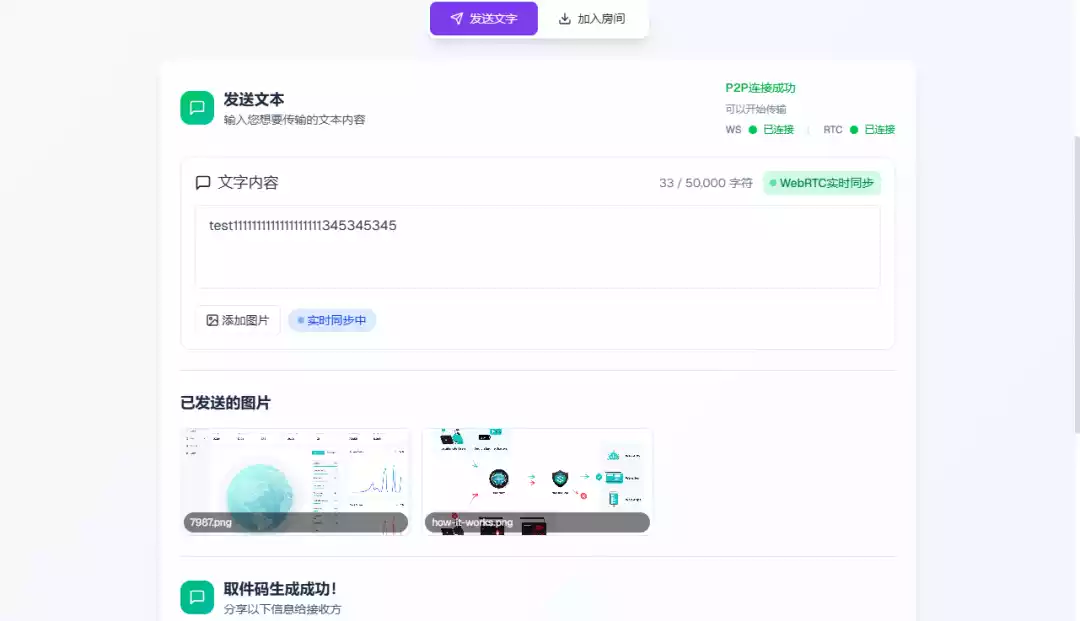Open the how-it-works.png image thumbnail
Image resolution: width=1080 pixels, height=621 pixels.
coord(537,481)
